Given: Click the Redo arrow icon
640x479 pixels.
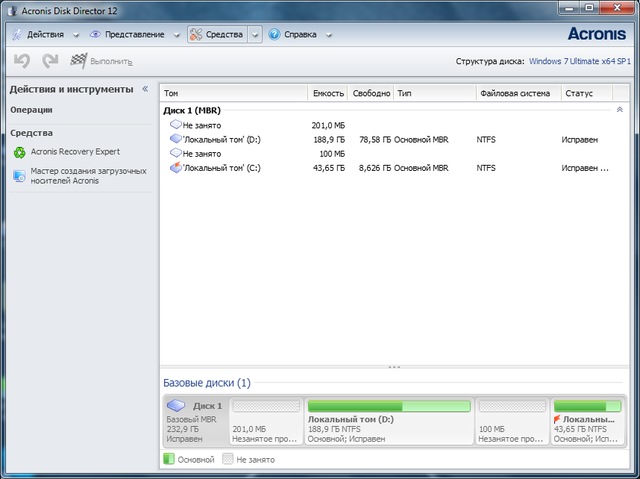Looking at the screenshot, I should (50, 61).
